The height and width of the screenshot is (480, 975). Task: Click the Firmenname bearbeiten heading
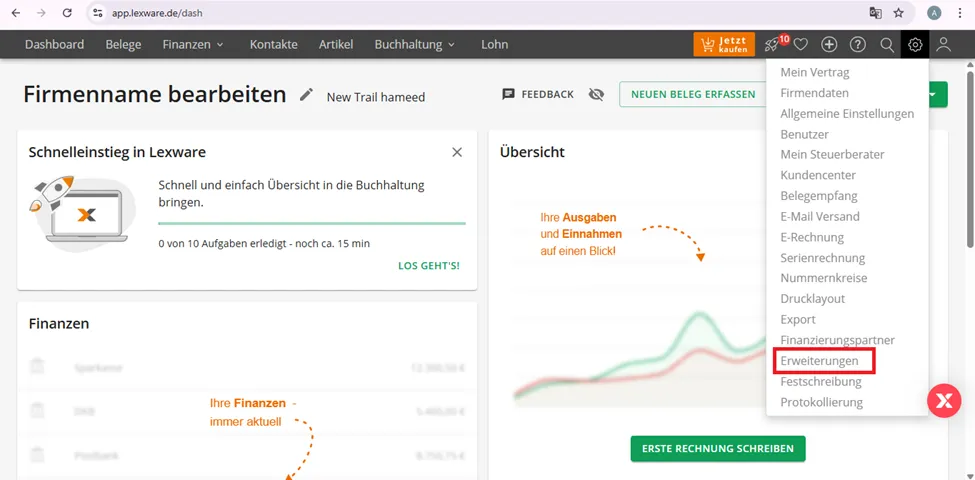pyautogui.click(x=155, y=95)
